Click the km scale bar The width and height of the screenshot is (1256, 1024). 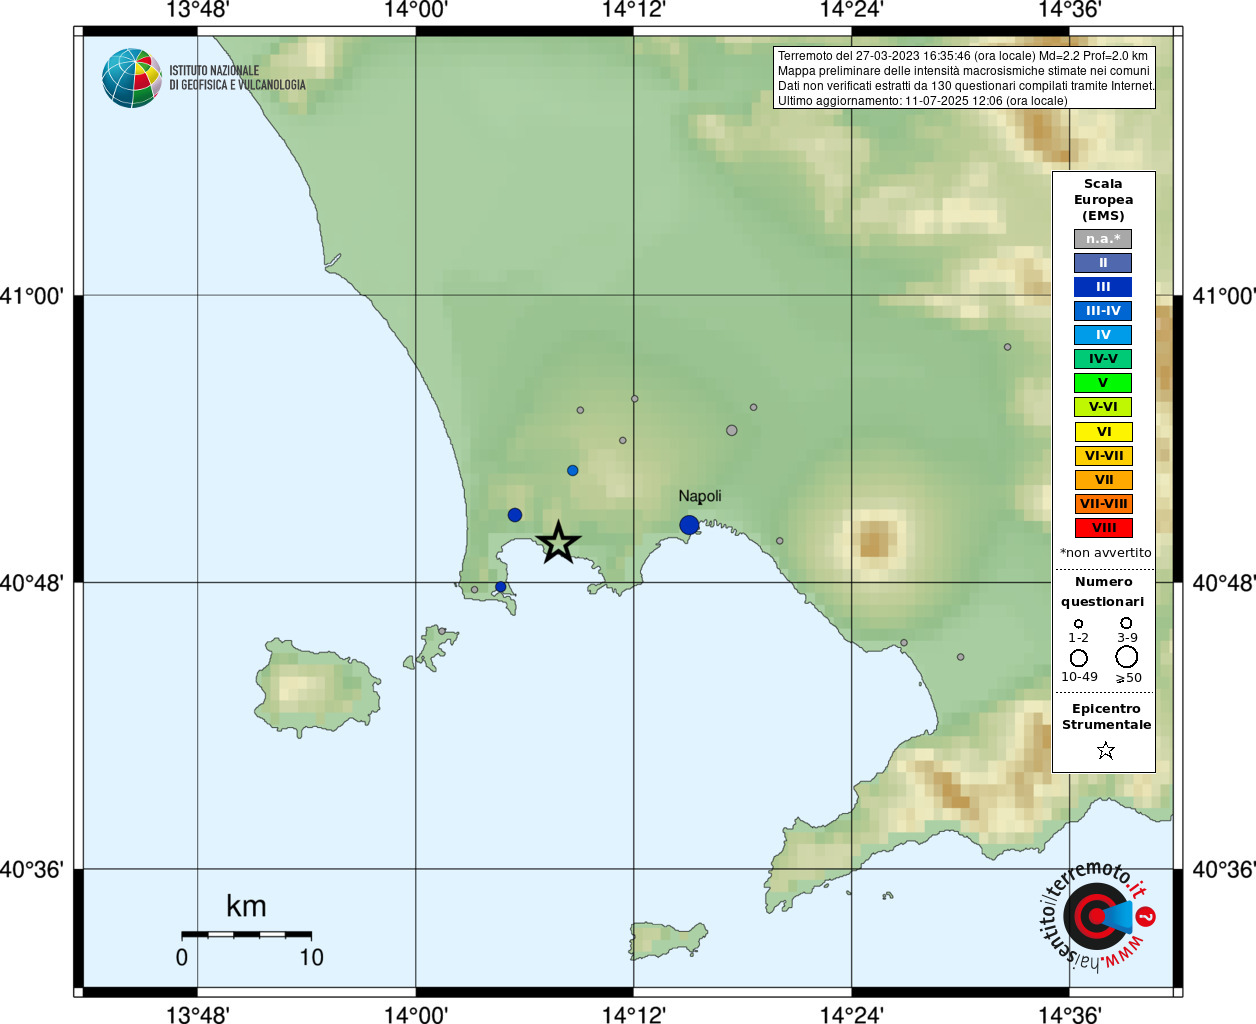246,934
